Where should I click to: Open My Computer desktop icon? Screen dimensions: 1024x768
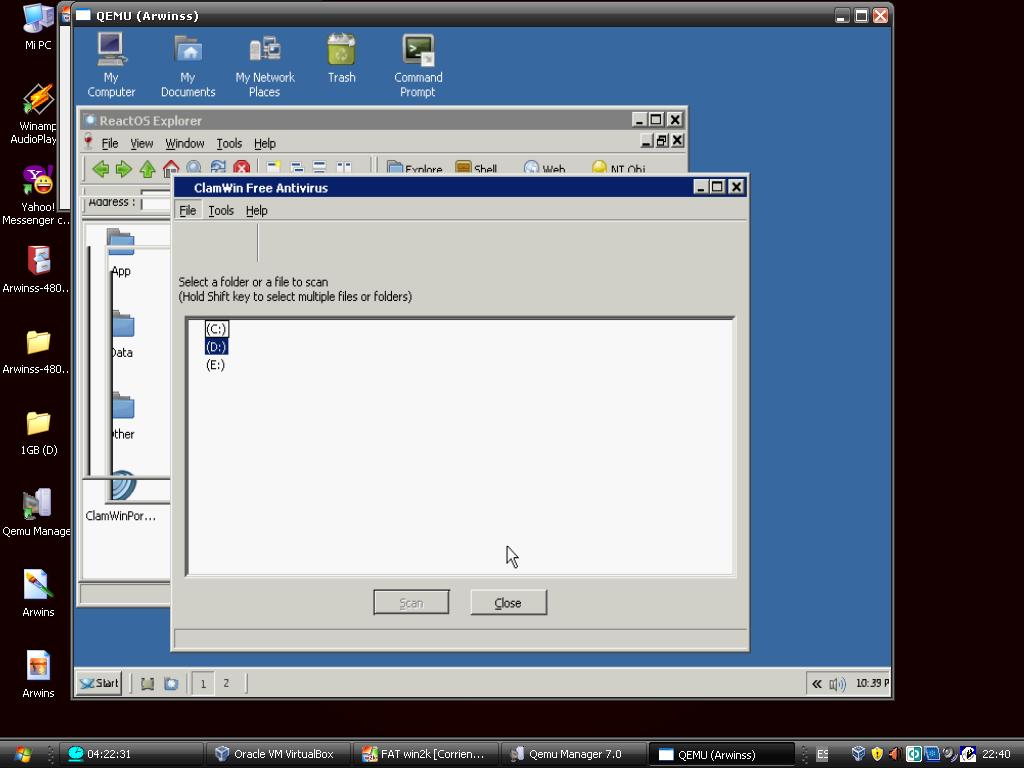point(111,64)
